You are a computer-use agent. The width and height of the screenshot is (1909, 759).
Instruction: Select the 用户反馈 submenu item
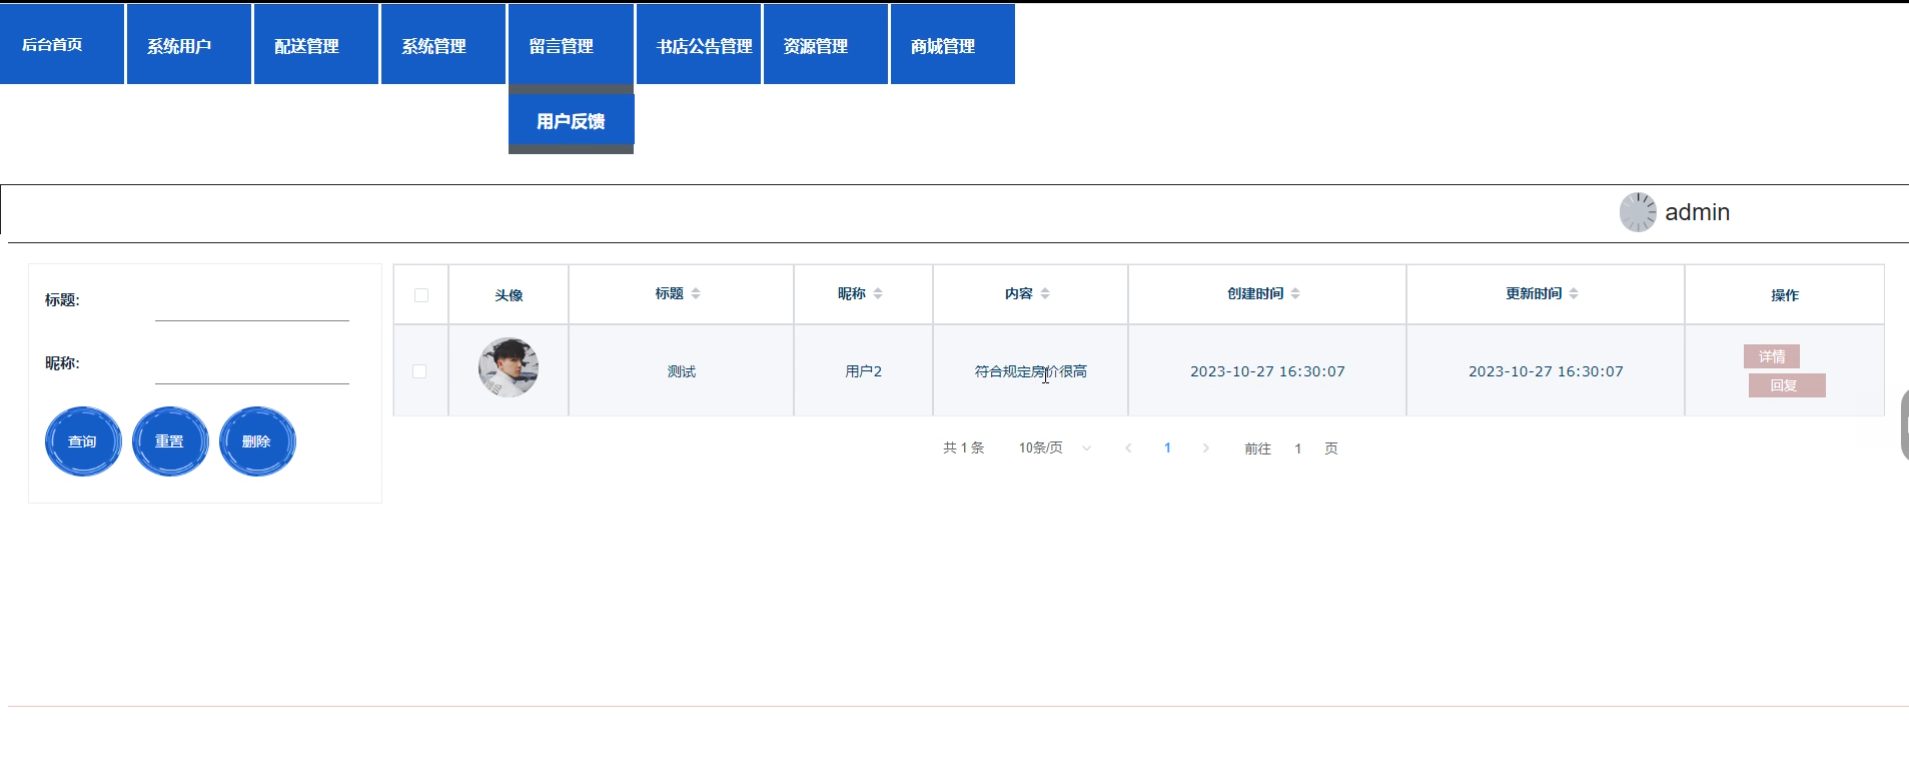click(571, 121)
